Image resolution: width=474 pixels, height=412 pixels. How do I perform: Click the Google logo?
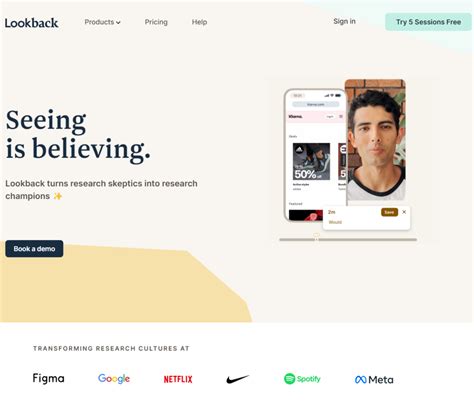point(114,379)
